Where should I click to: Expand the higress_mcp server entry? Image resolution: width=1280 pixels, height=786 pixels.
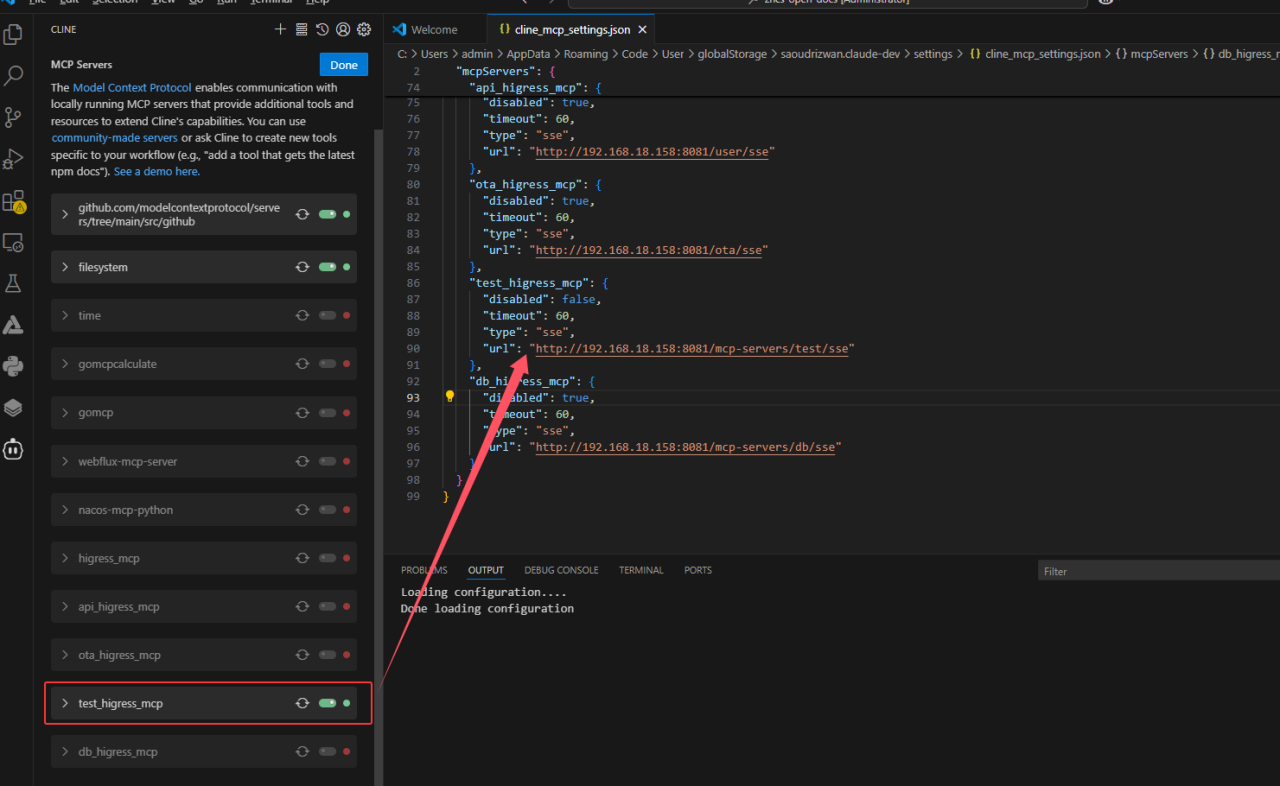[65, 558]
